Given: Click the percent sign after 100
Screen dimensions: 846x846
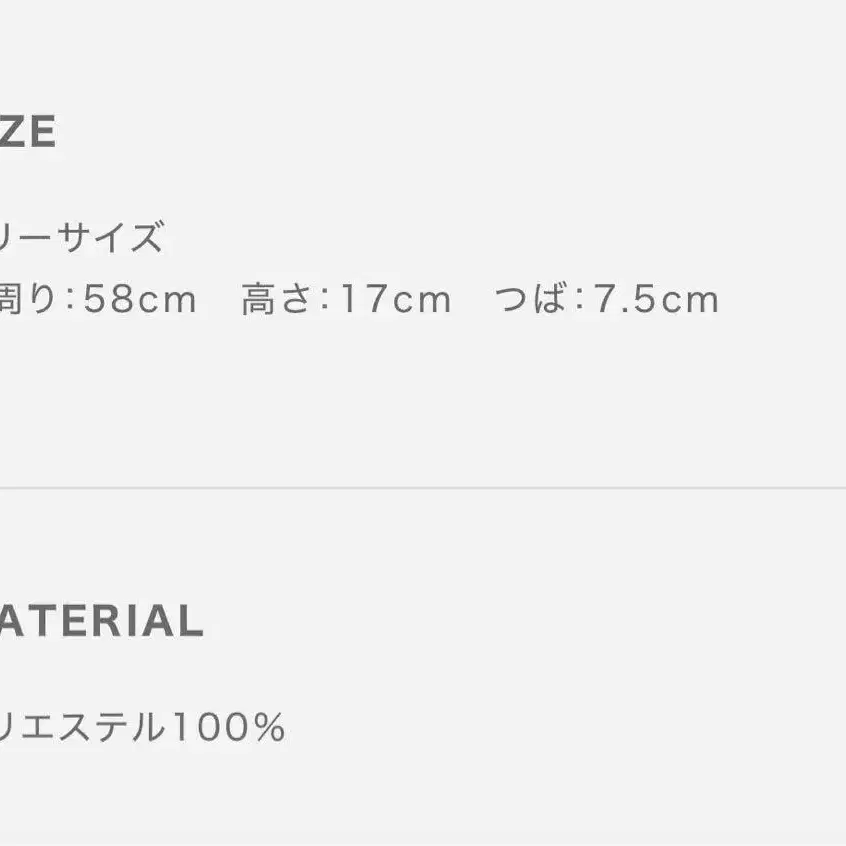Looking at the screenshot, I should [270, 728].
